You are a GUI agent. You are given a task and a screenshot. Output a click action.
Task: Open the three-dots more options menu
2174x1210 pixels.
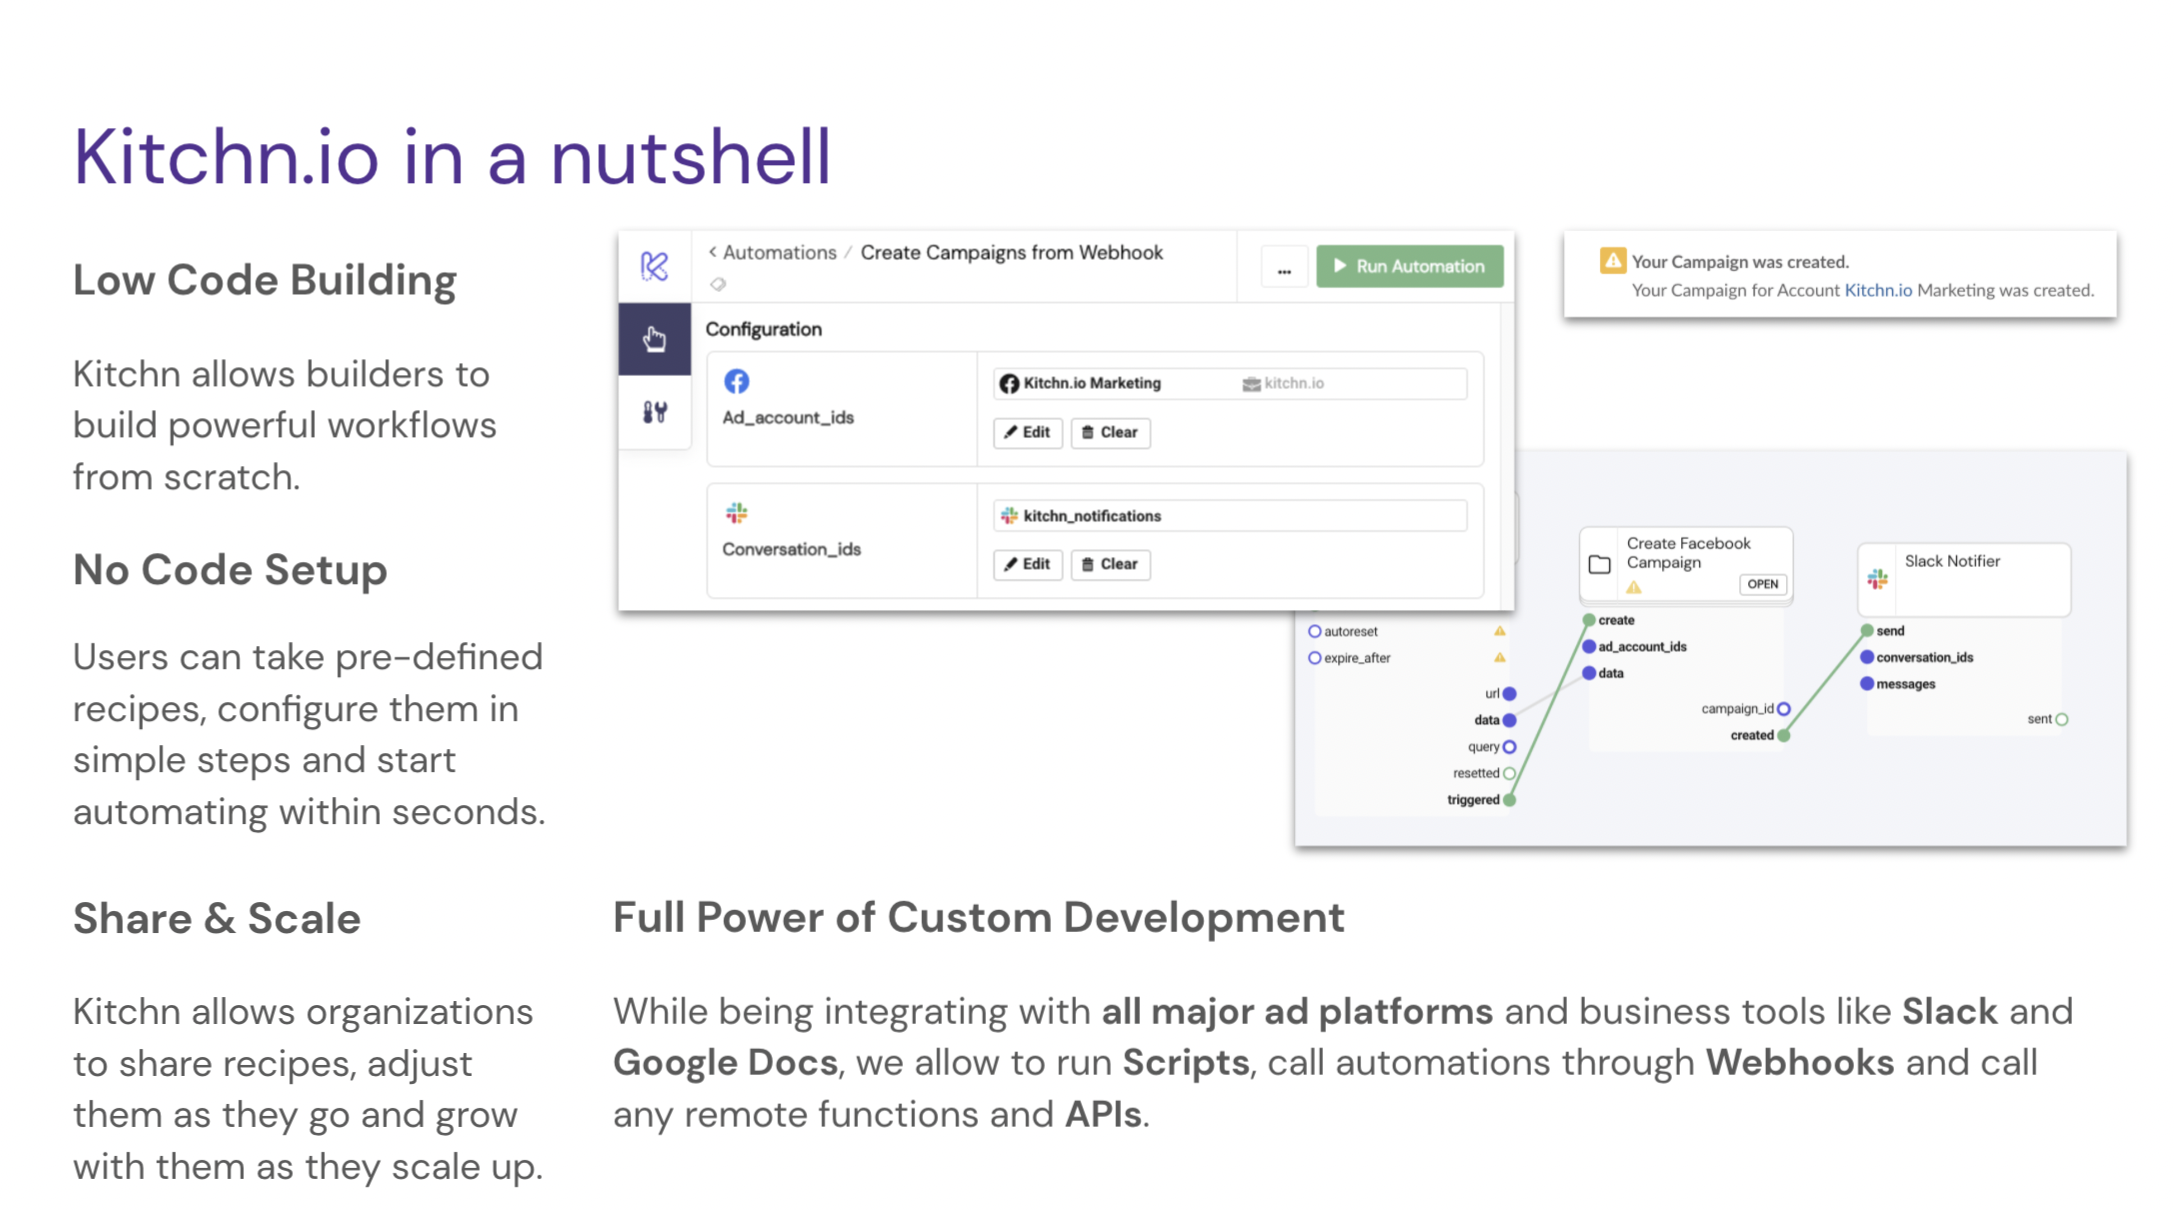(x=1284, y=268)
